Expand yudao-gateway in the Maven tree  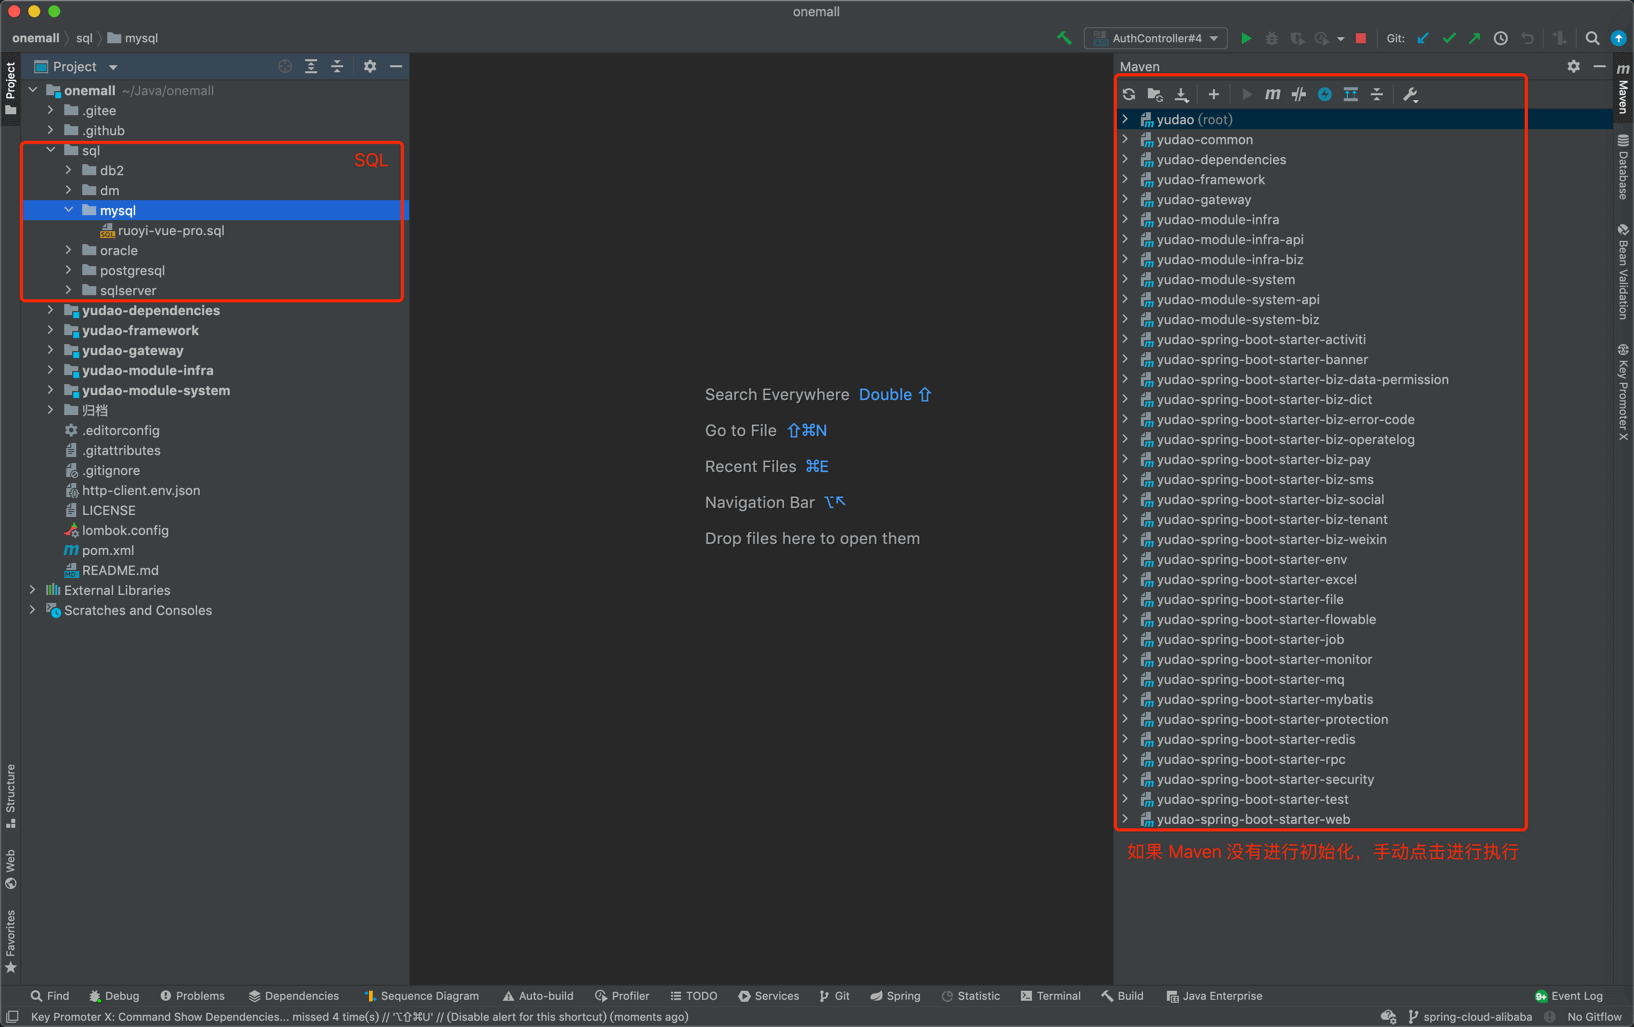coord(1126,199)
